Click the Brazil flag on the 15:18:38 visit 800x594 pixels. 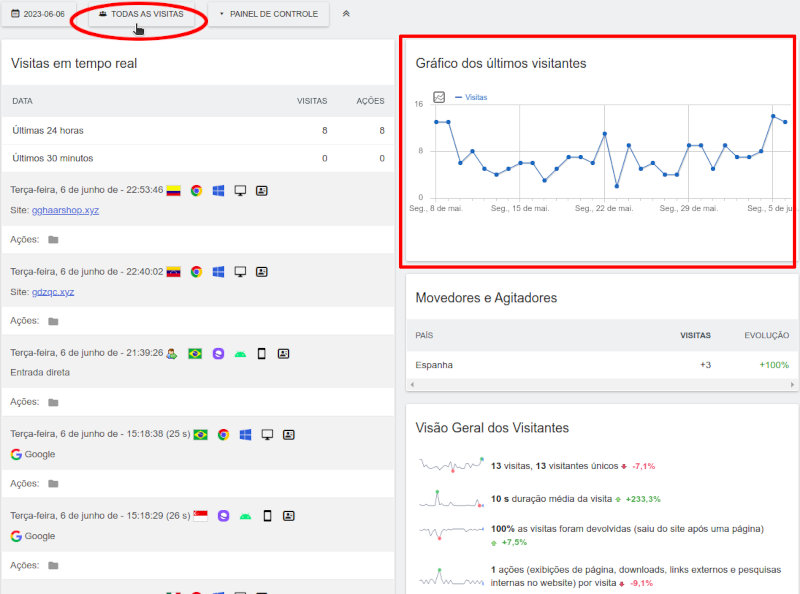coord(200,435)
